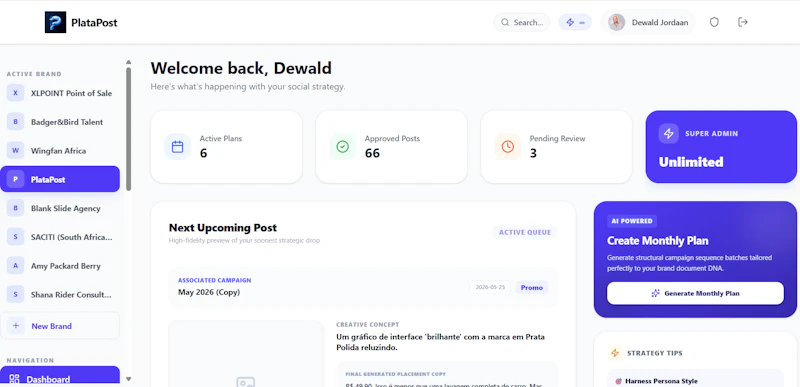
Task: Click the Dashboard grid icon in navigation
Action: (x=14, y=379)
